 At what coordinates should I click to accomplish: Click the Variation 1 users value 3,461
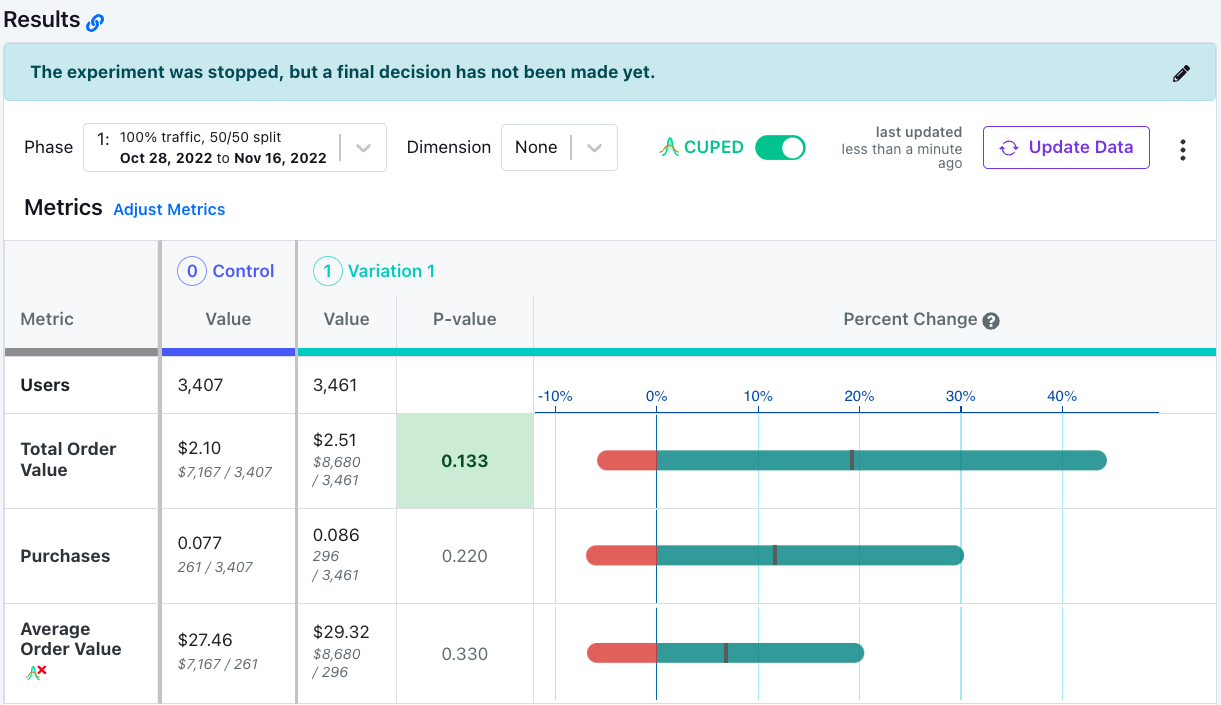(x=337, y=385)
